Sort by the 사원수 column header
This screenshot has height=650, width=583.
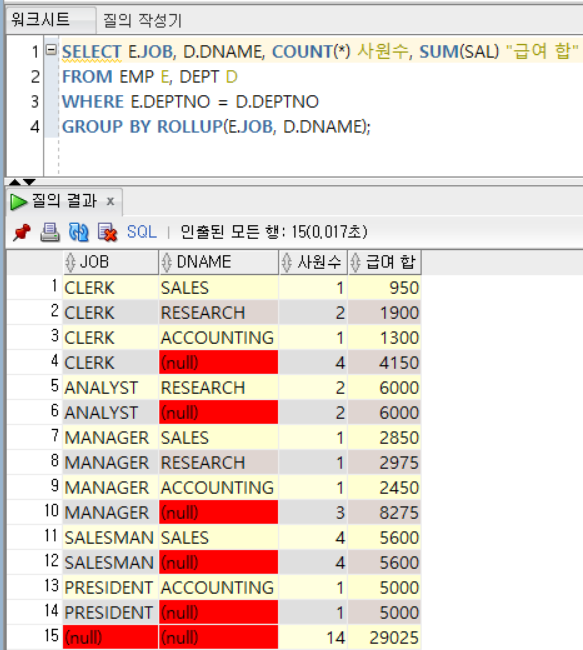(x=313, y=262)
